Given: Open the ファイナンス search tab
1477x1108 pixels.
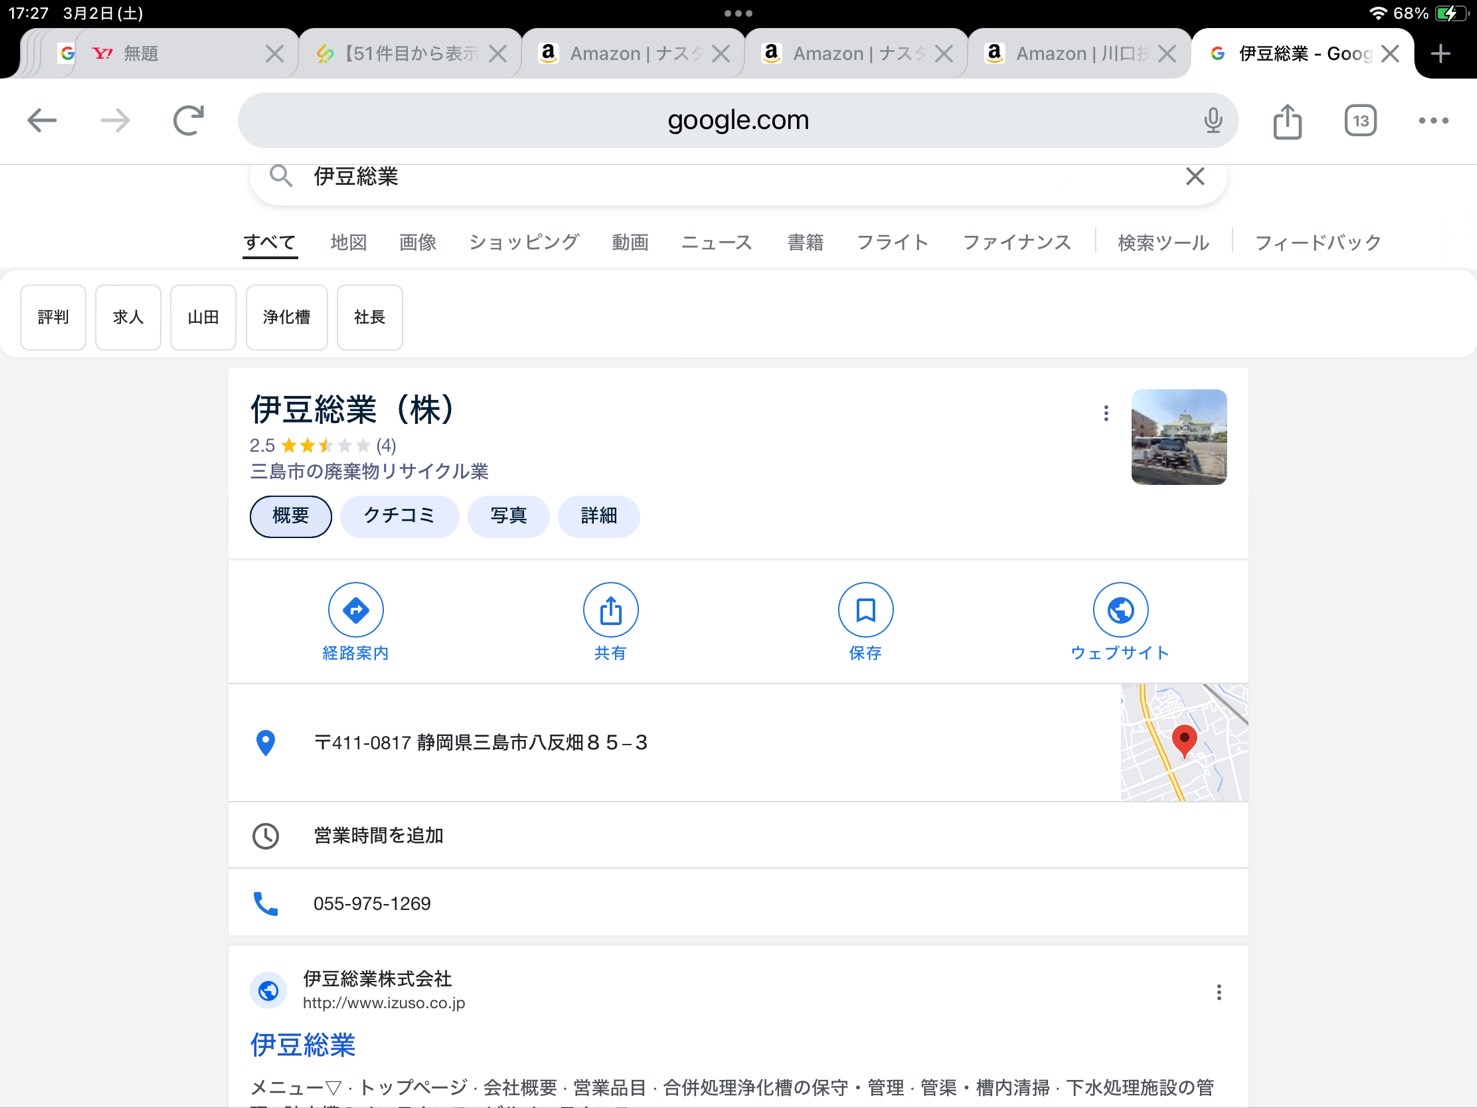Looking at the screenshot, I should [x=1017, y=242].
